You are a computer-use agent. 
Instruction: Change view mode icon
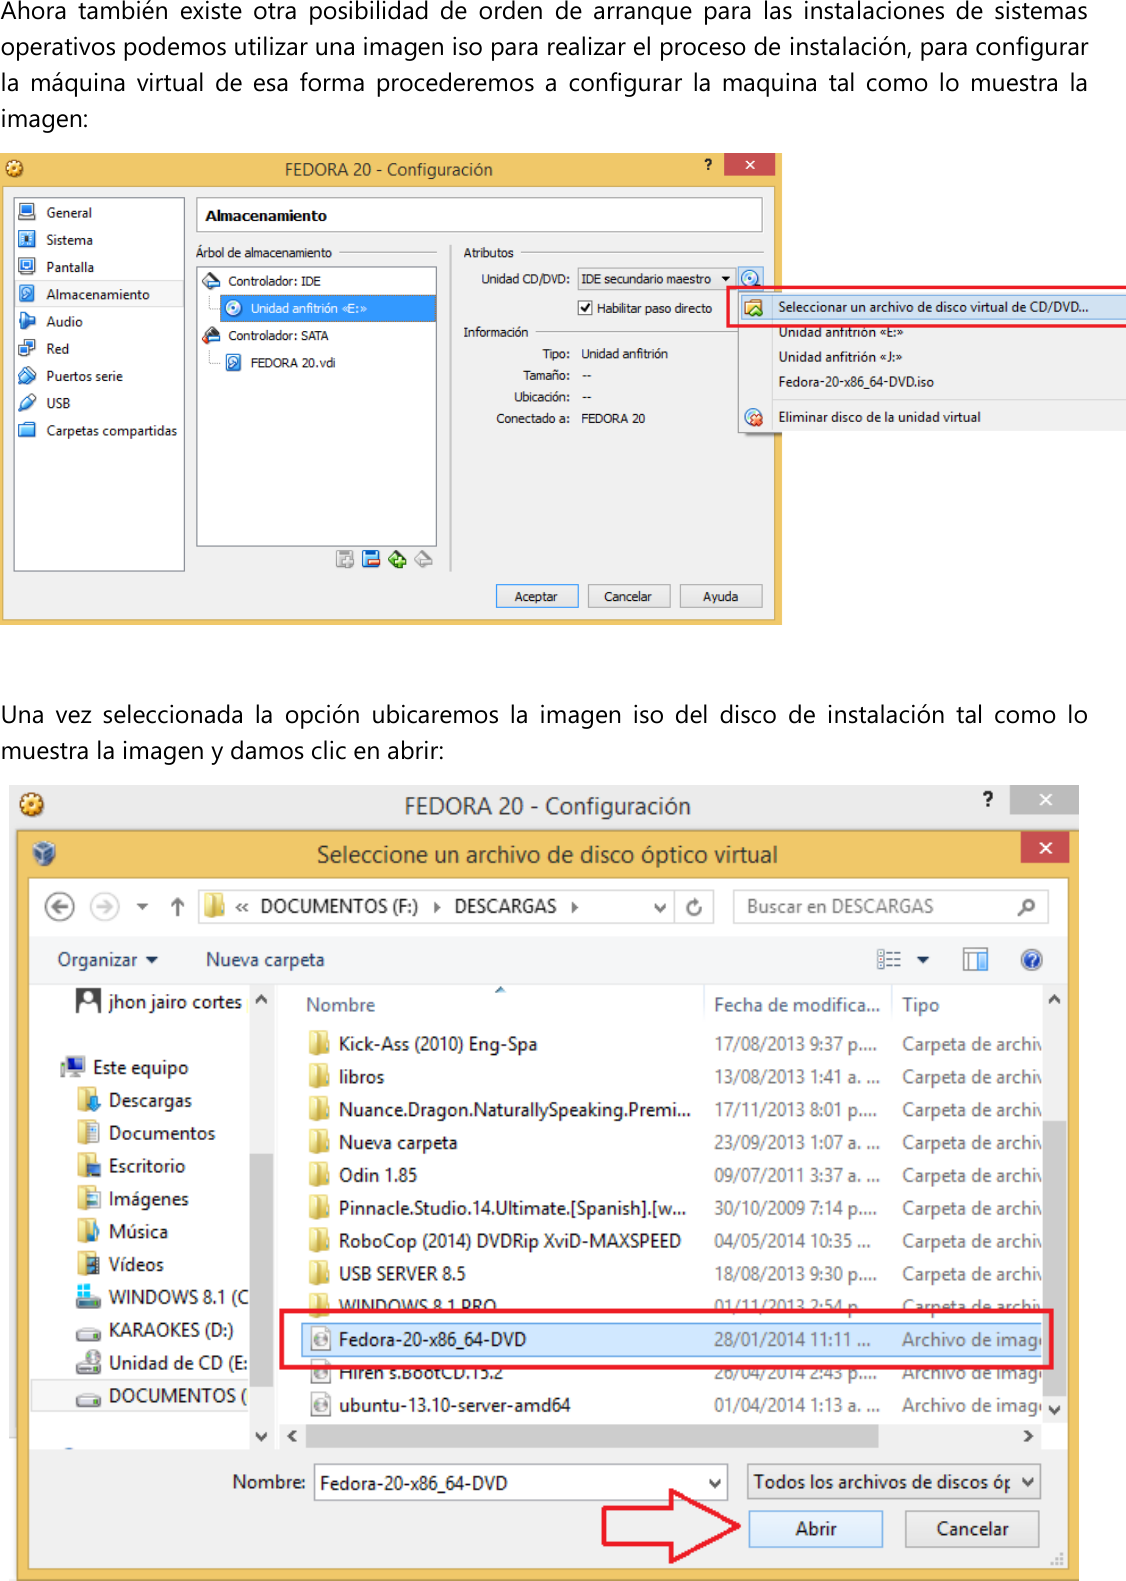tap(889, 960)
